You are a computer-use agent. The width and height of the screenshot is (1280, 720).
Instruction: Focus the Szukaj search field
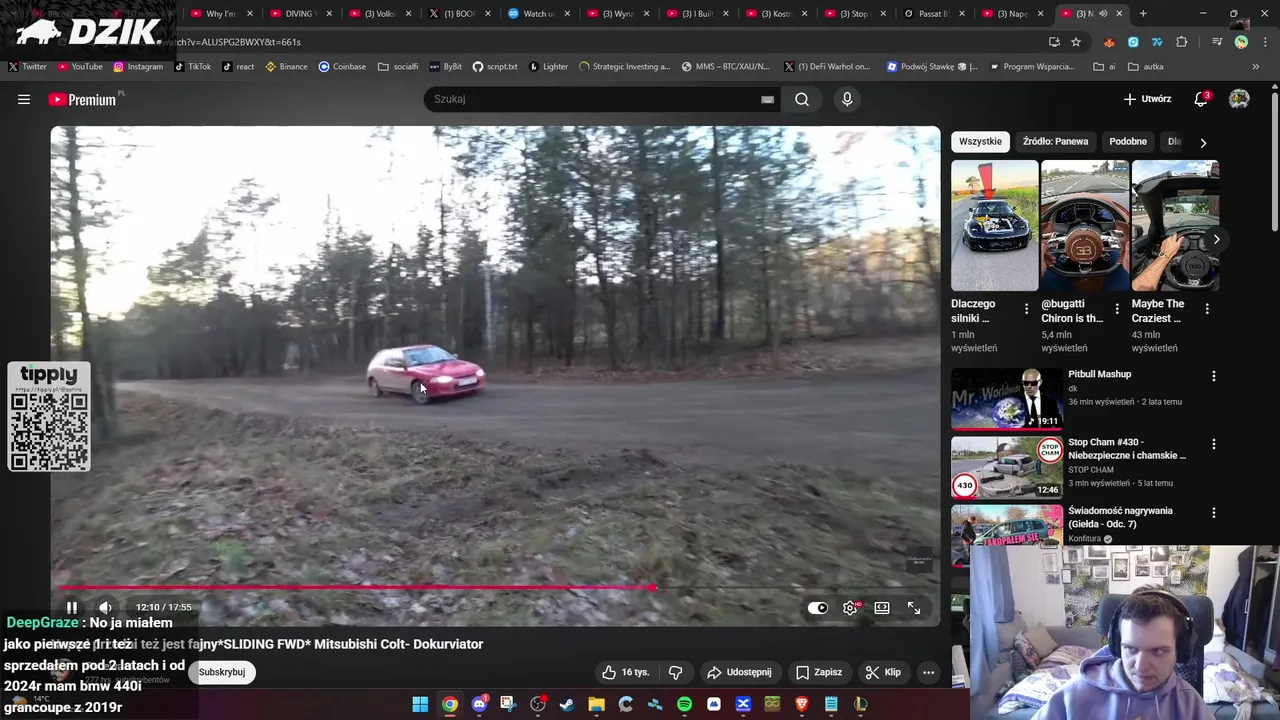tap(603, 99)
